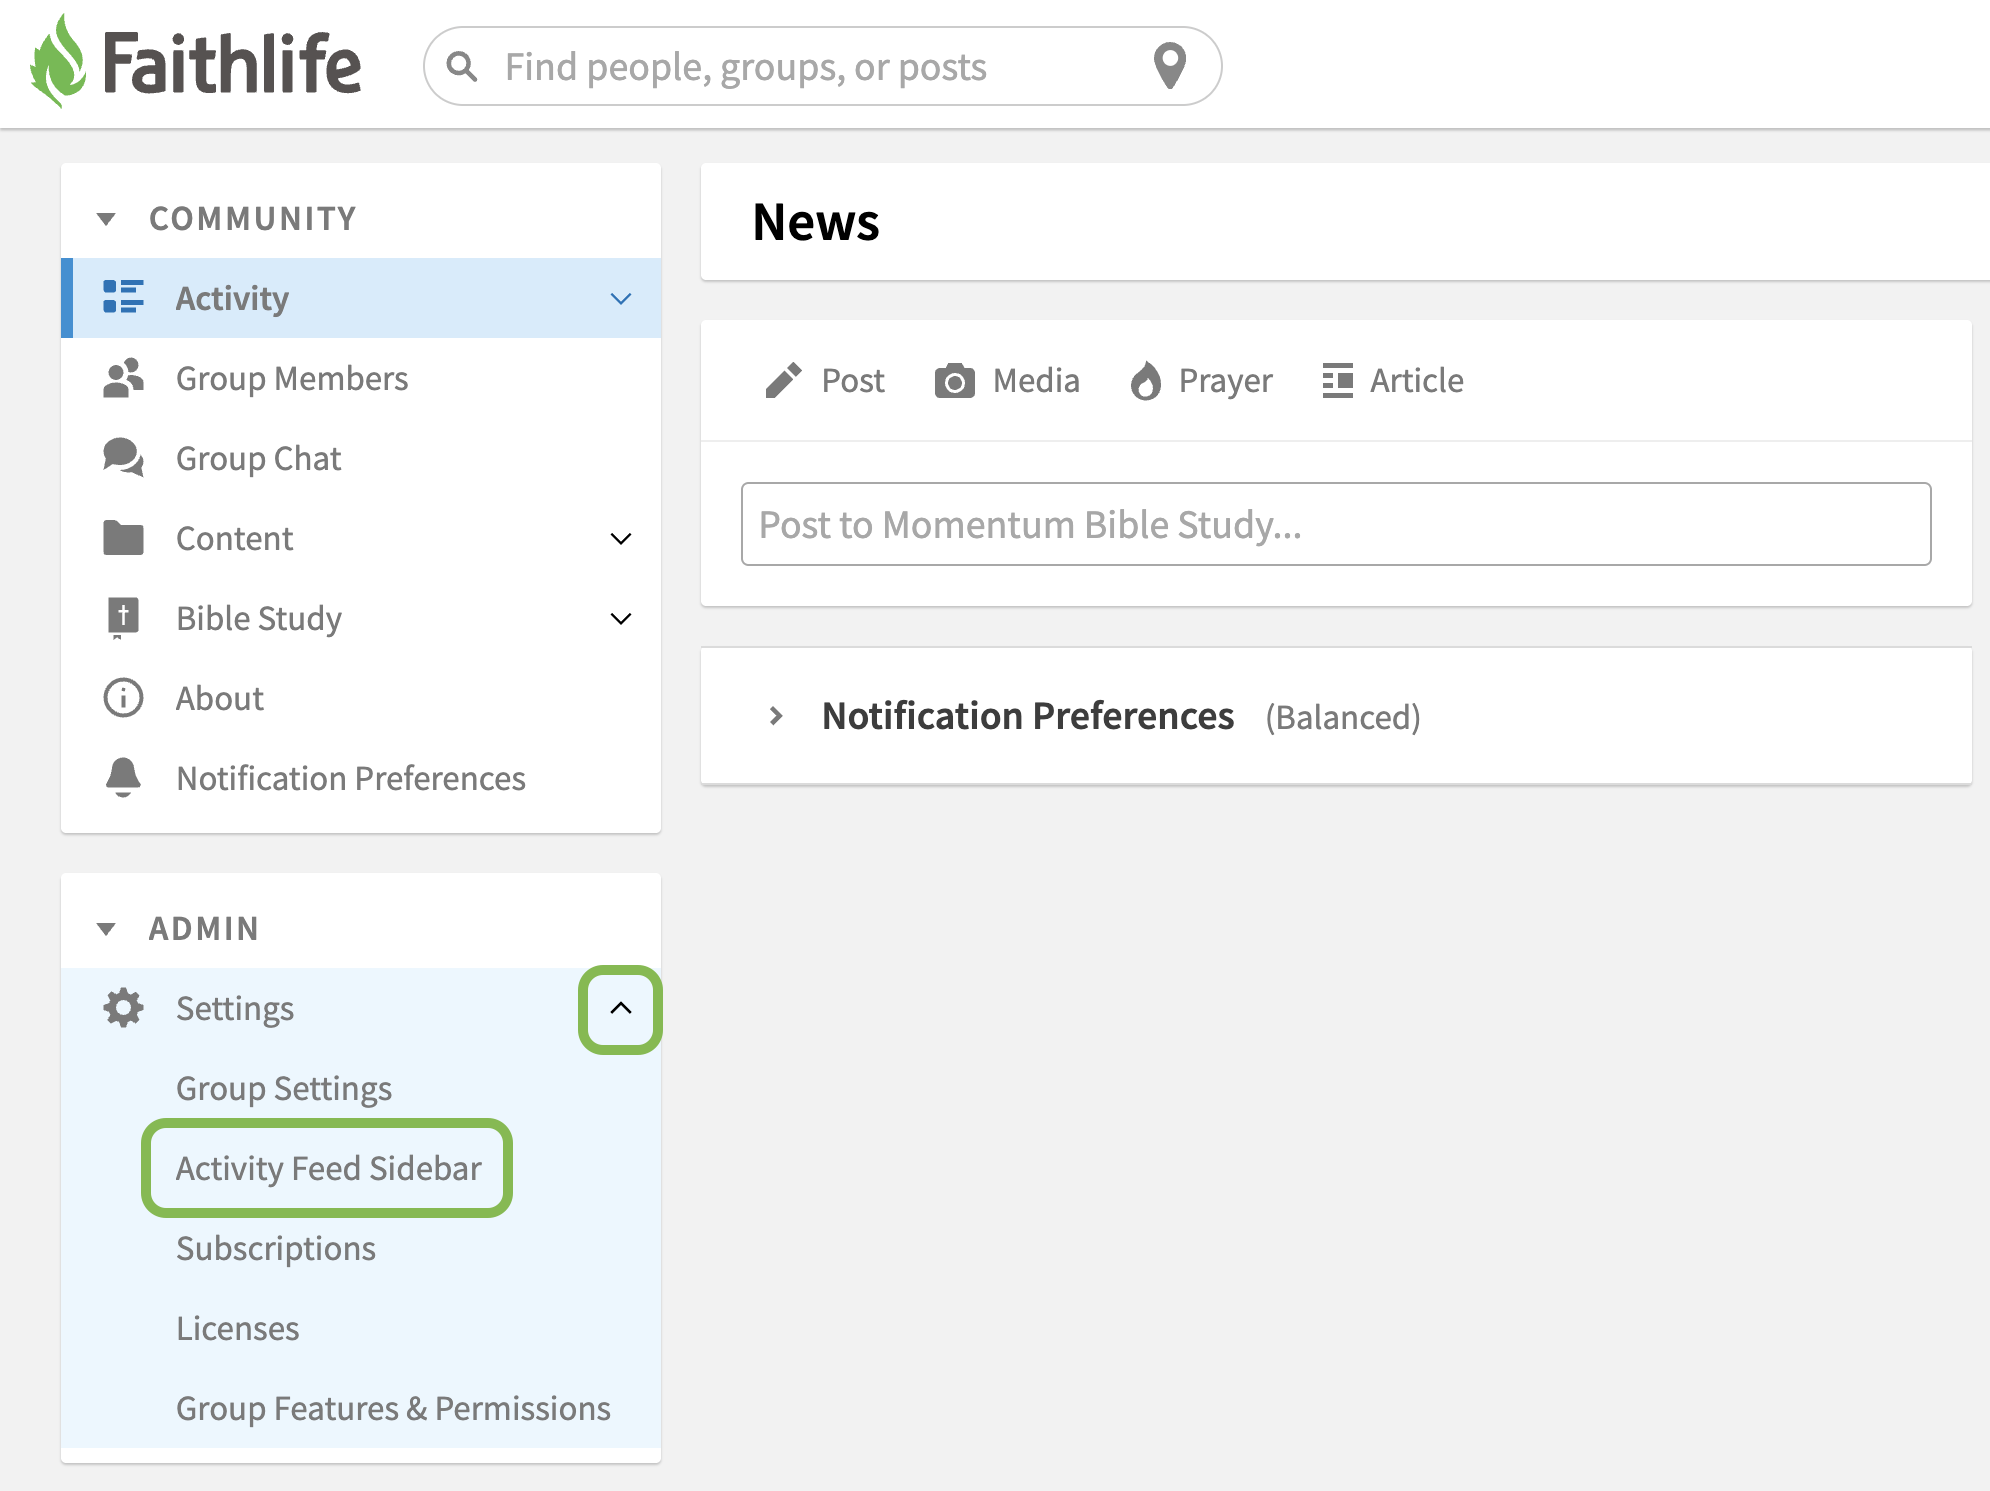The height and width of the screenshot is (1491, 1990).
Task: Click the (Balanced) label
Action: point(1343,717)
